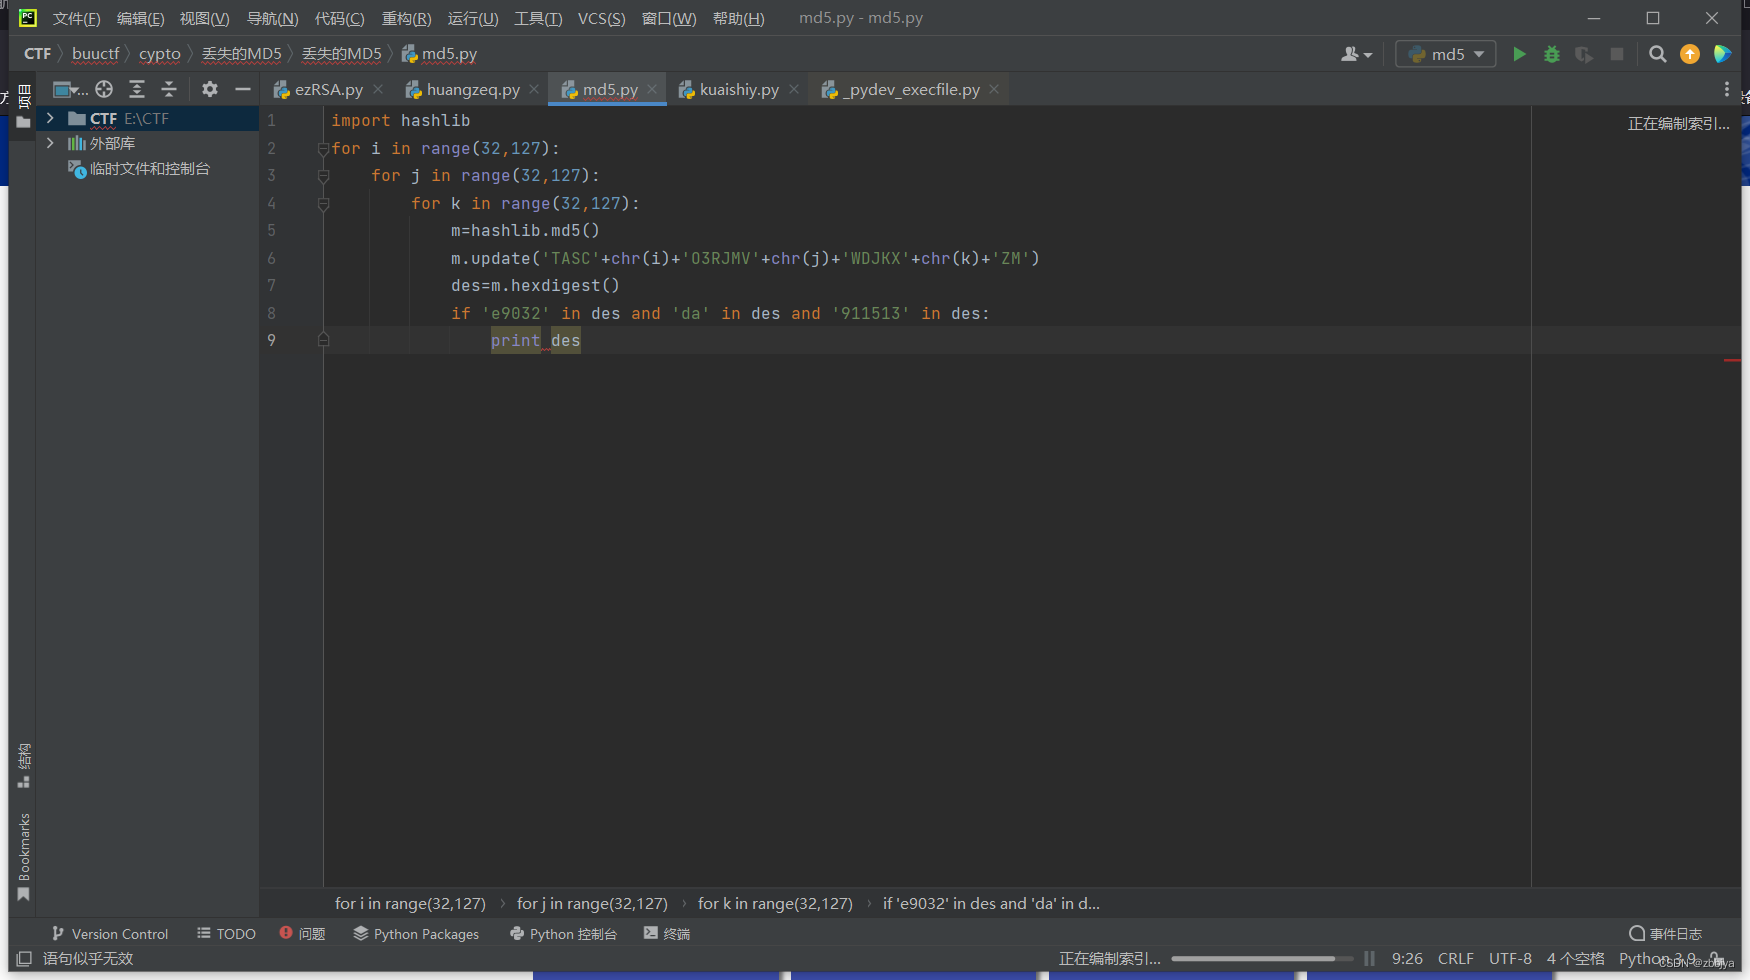This screenshot has height=980, width=1750.
Task: Toggle fold marker on the 'for i' line
Action: tap(323, 149)
